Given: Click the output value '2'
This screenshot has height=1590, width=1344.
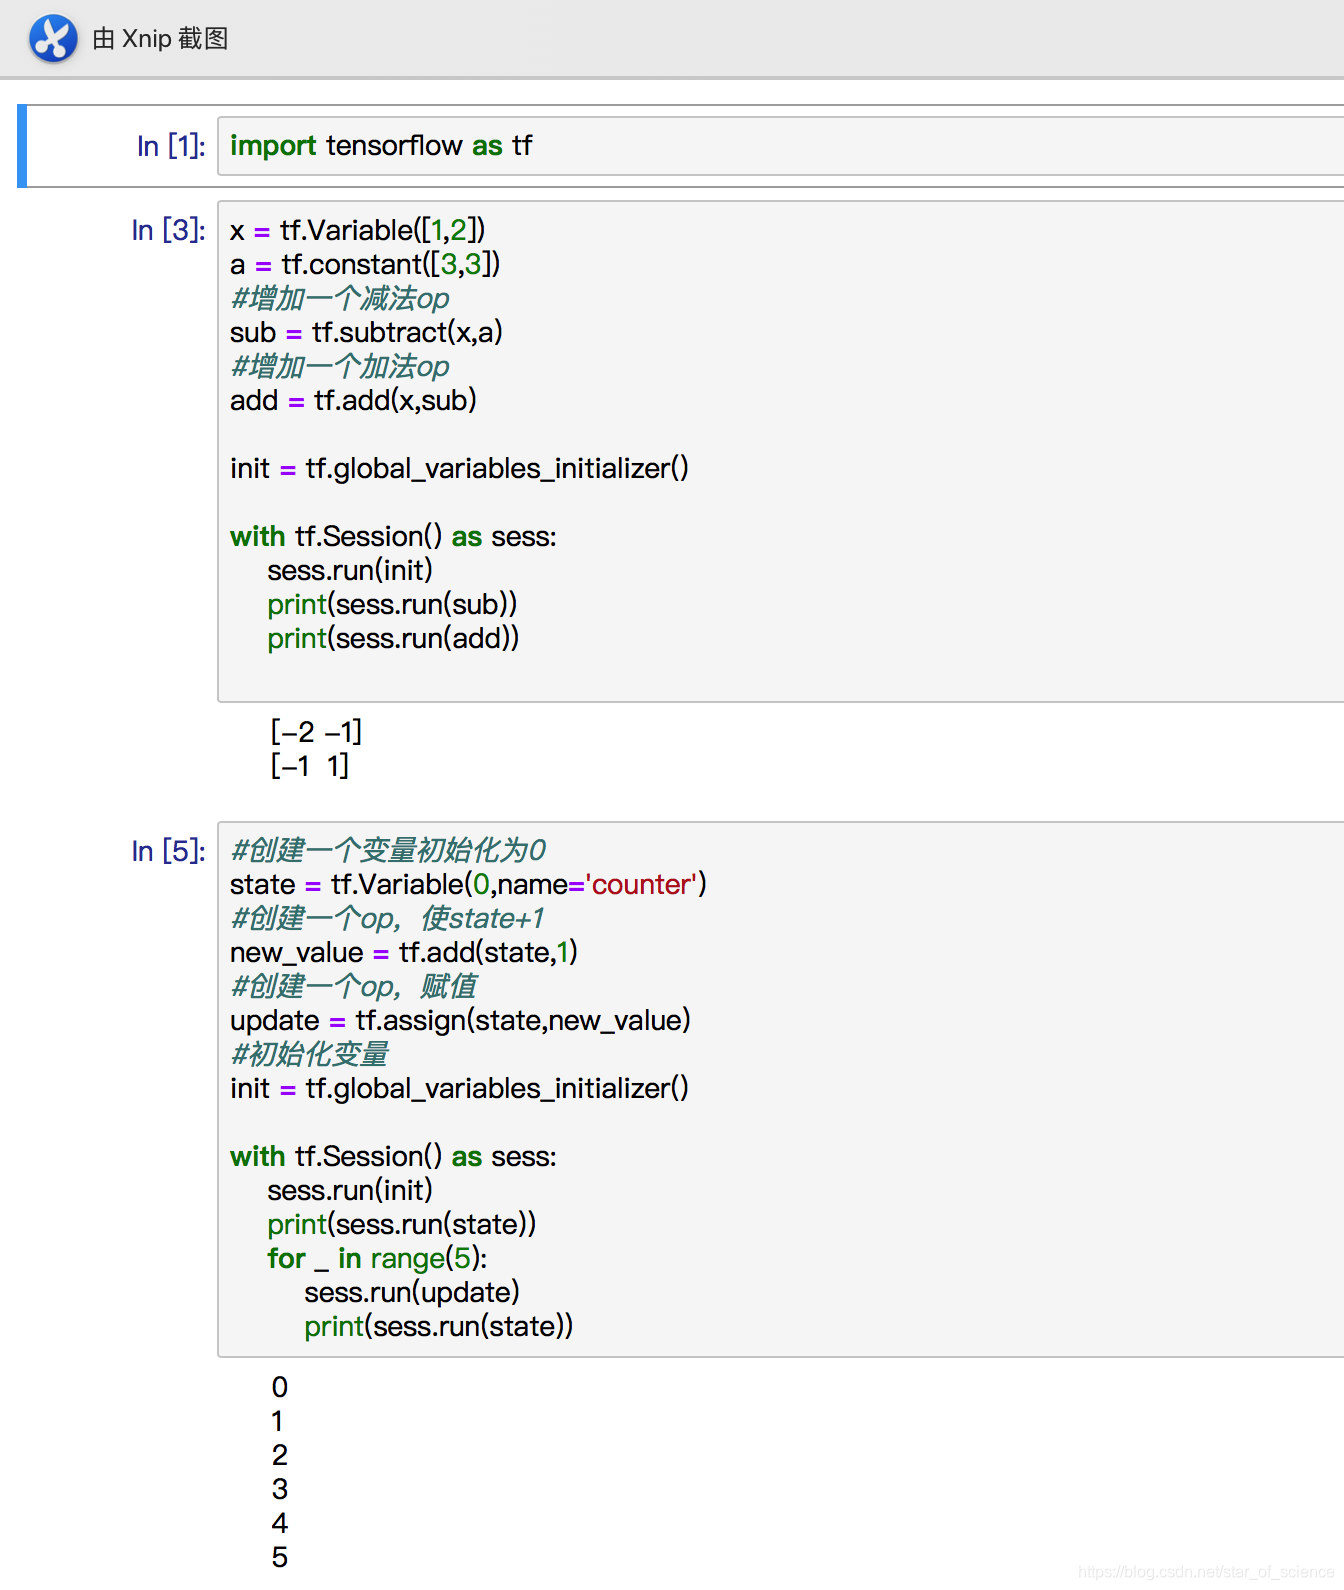Looking at the screenshot, I should click(280, 1455).
